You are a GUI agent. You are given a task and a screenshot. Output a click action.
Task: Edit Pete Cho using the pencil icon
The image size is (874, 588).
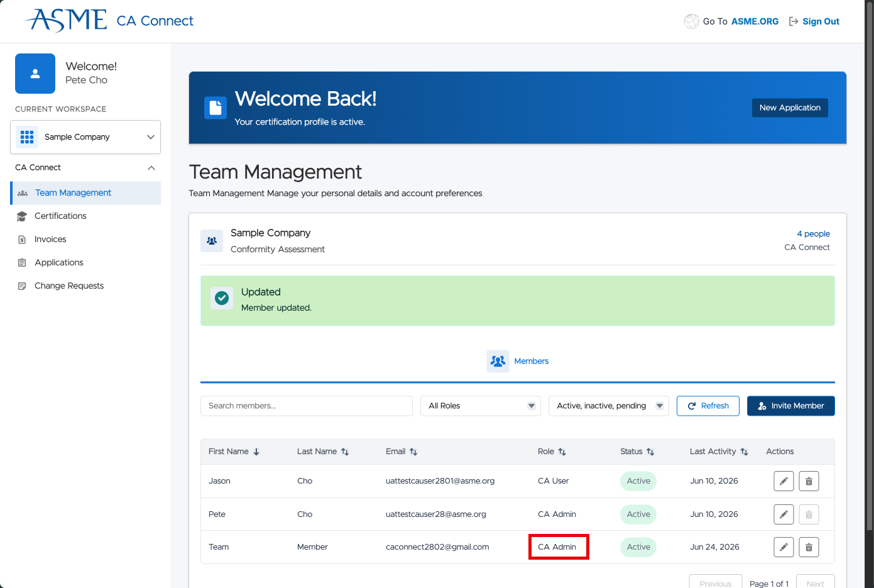[784, 514]
